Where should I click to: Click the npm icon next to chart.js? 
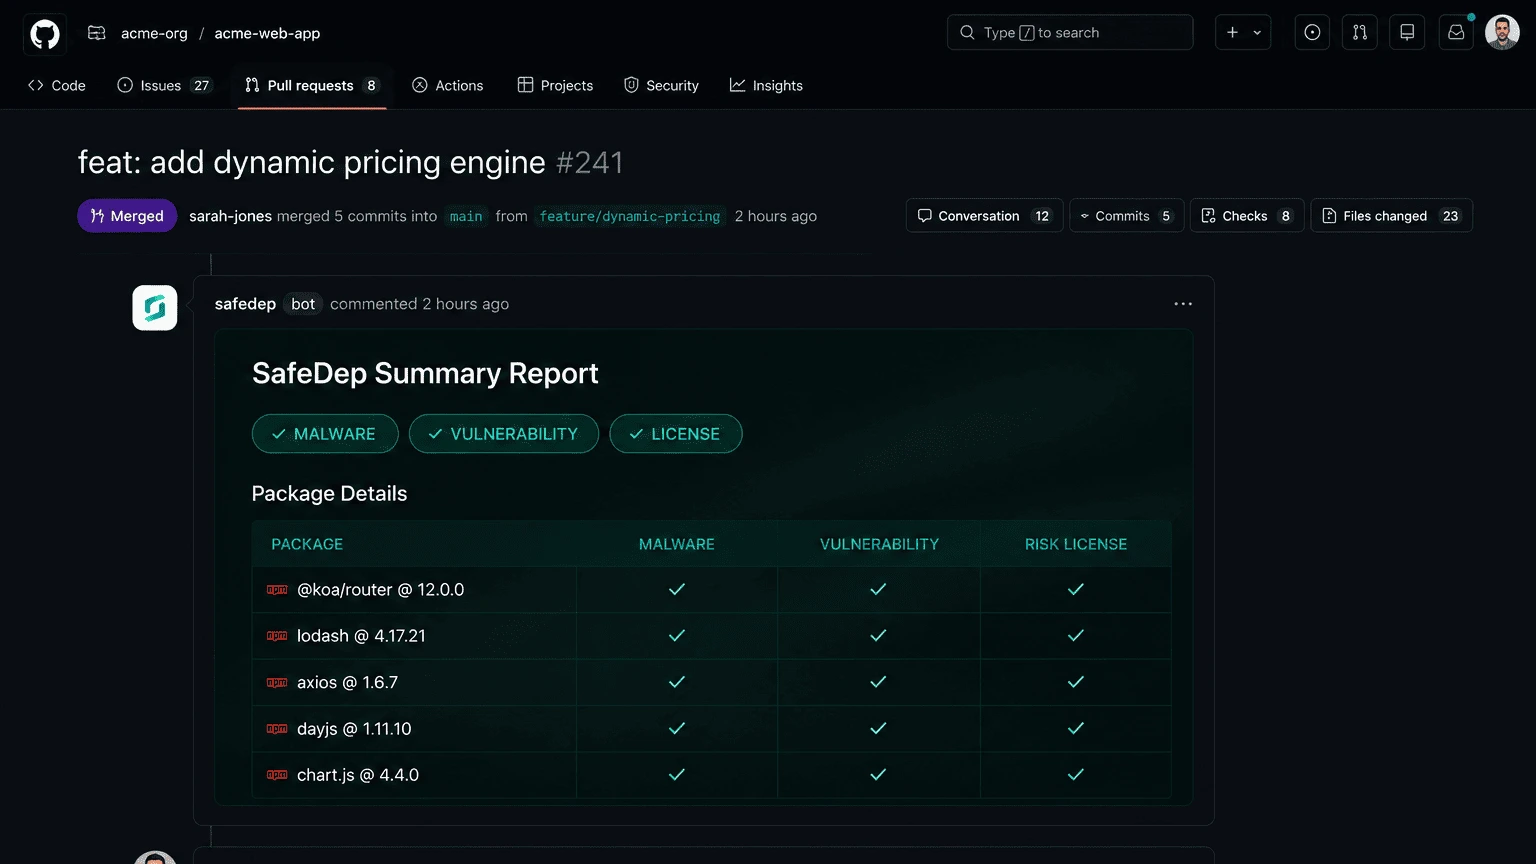tap(277, 775)
